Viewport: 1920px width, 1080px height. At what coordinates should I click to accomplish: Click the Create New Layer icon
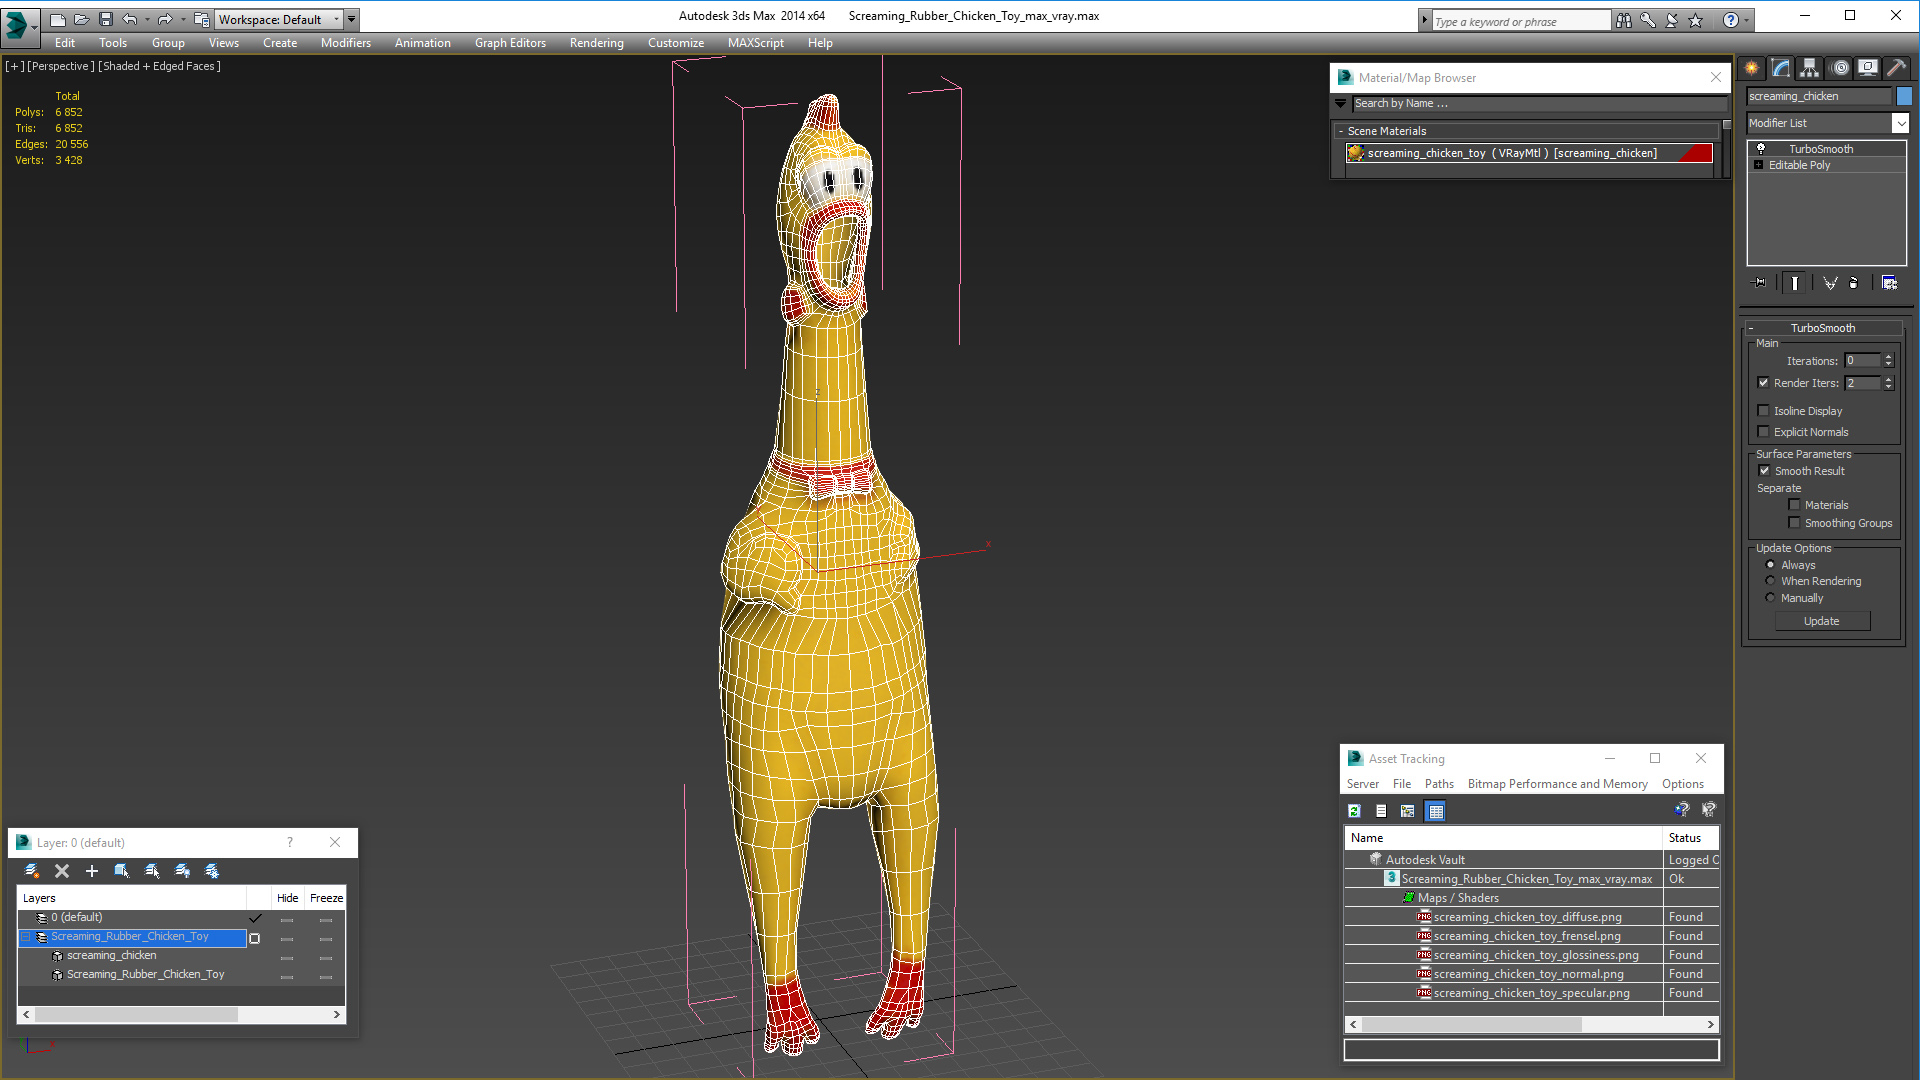pyautogui.click(x=32, y=871)
